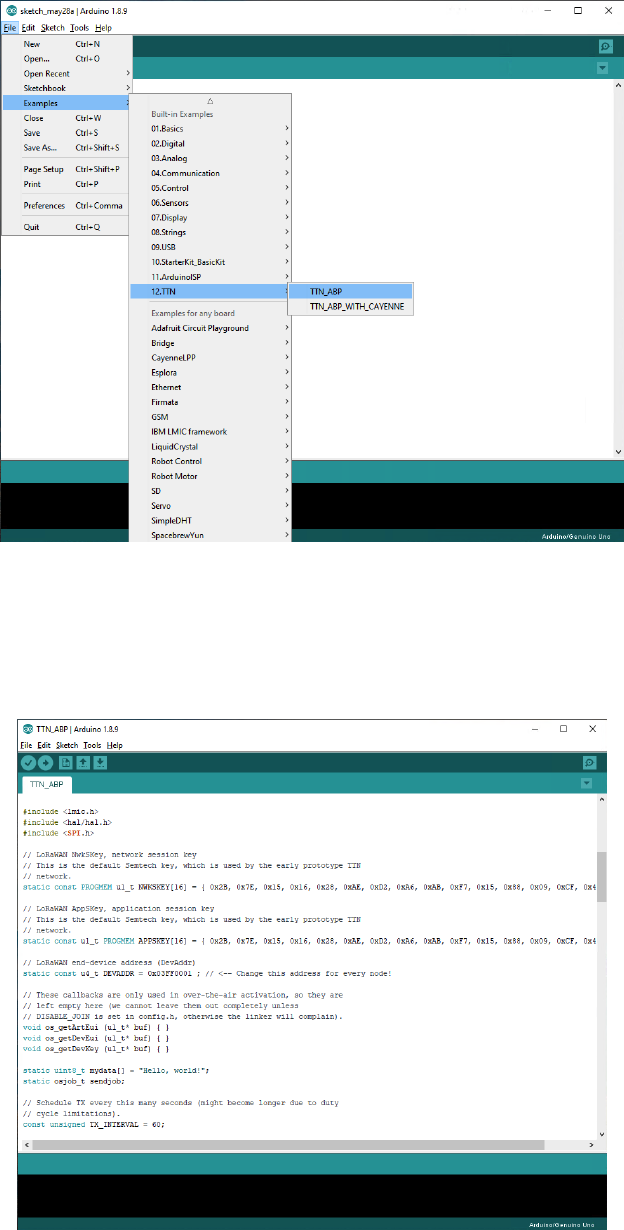Choose New in the File menu
Image resolution: width=624 pixels, height=1230 pixels.
tap(67, 44)
